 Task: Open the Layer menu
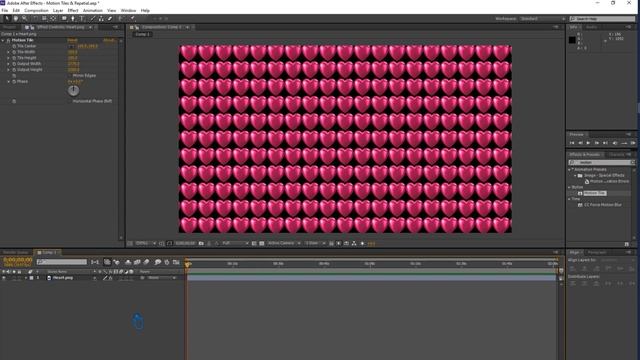pyautogui.click(x=58, y=11)
